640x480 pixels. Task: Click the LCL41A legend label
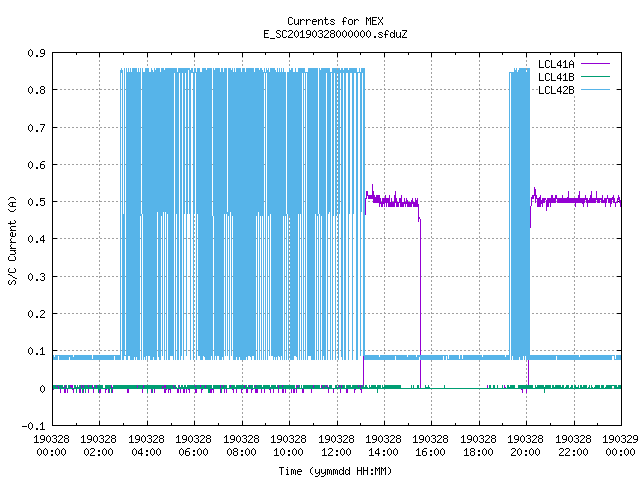(x=556, y=64)
